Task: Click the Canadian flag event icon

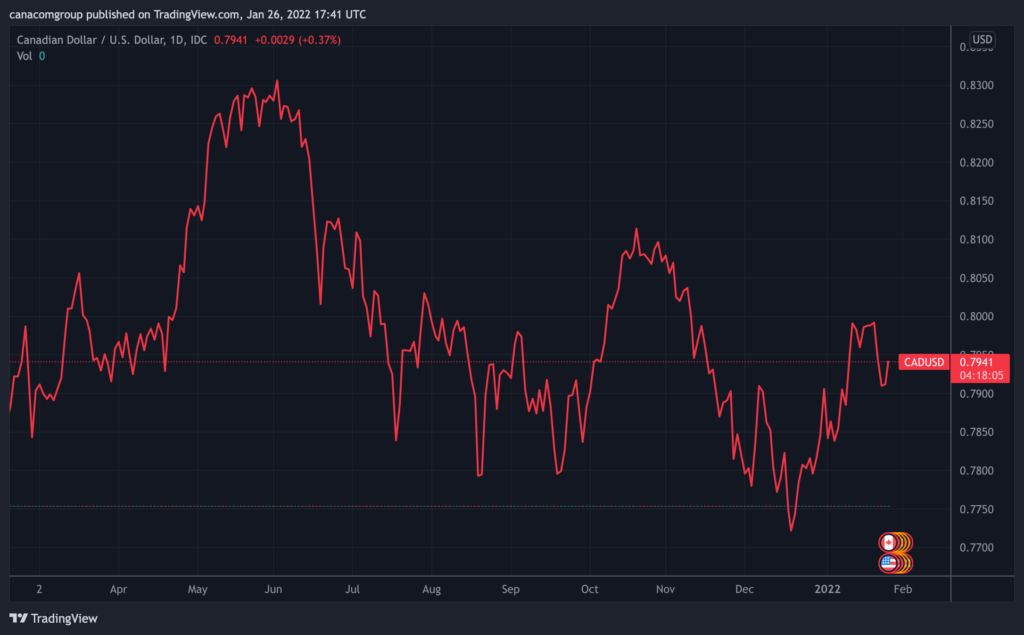Action: (x=887, y=542)
